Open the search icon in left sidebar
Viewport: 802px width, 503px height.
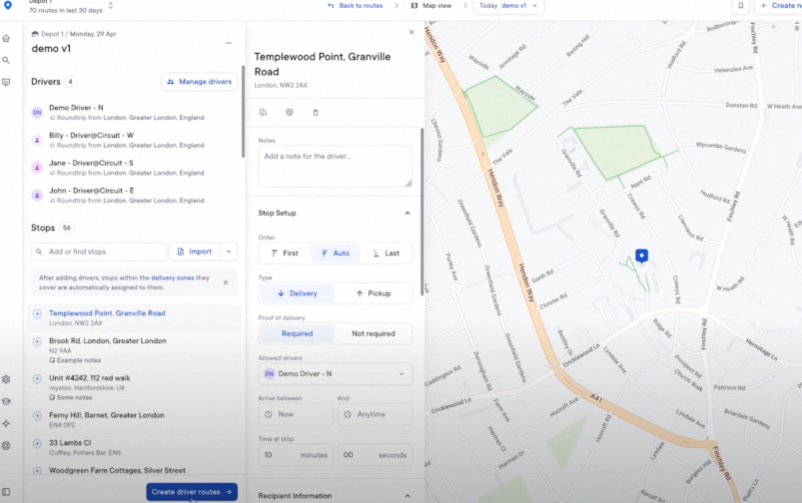pos(6,60)
